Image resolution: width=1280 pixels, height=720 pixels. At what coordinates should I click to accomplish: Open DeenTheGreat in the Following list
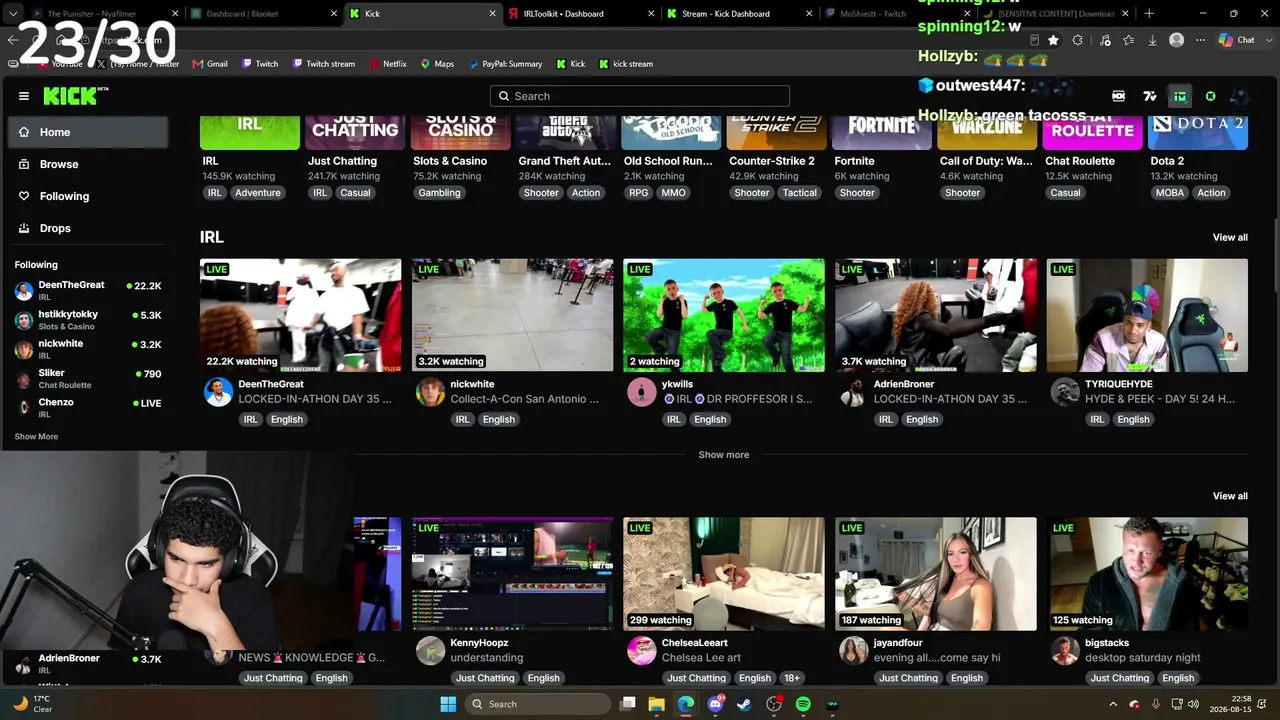(x=87, y=290)
